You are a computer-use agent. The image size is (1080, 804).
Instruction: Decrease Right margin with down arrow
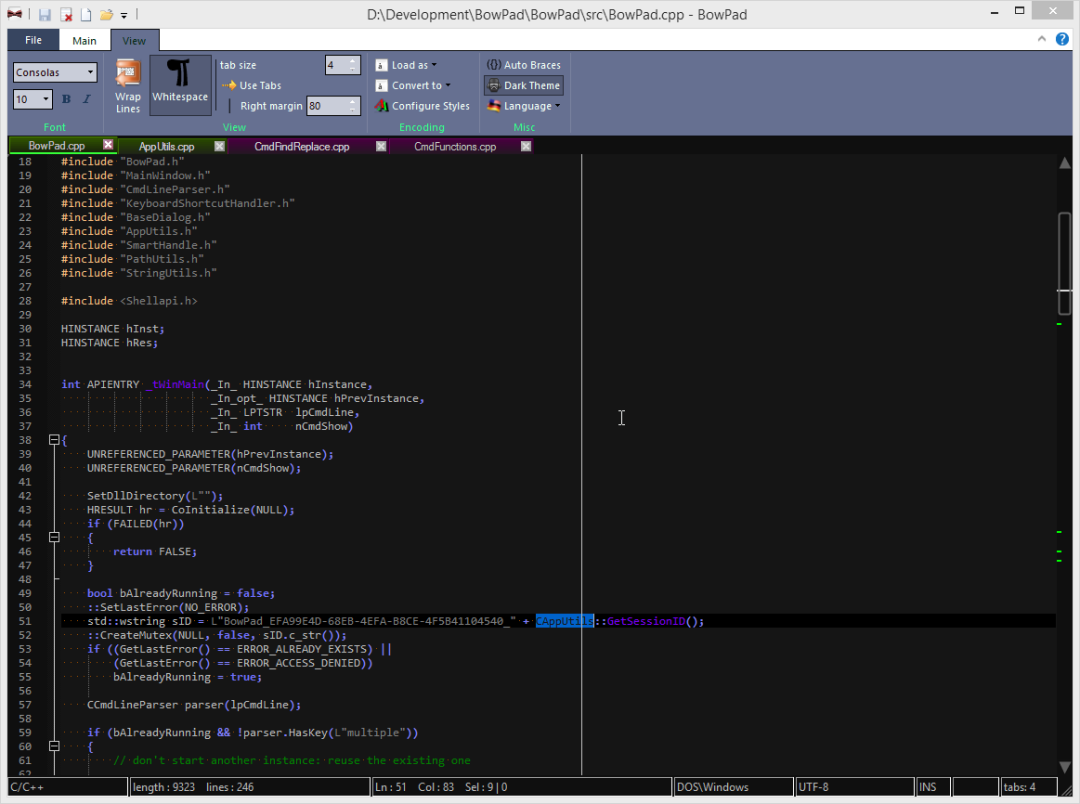[x=353, y=110]
